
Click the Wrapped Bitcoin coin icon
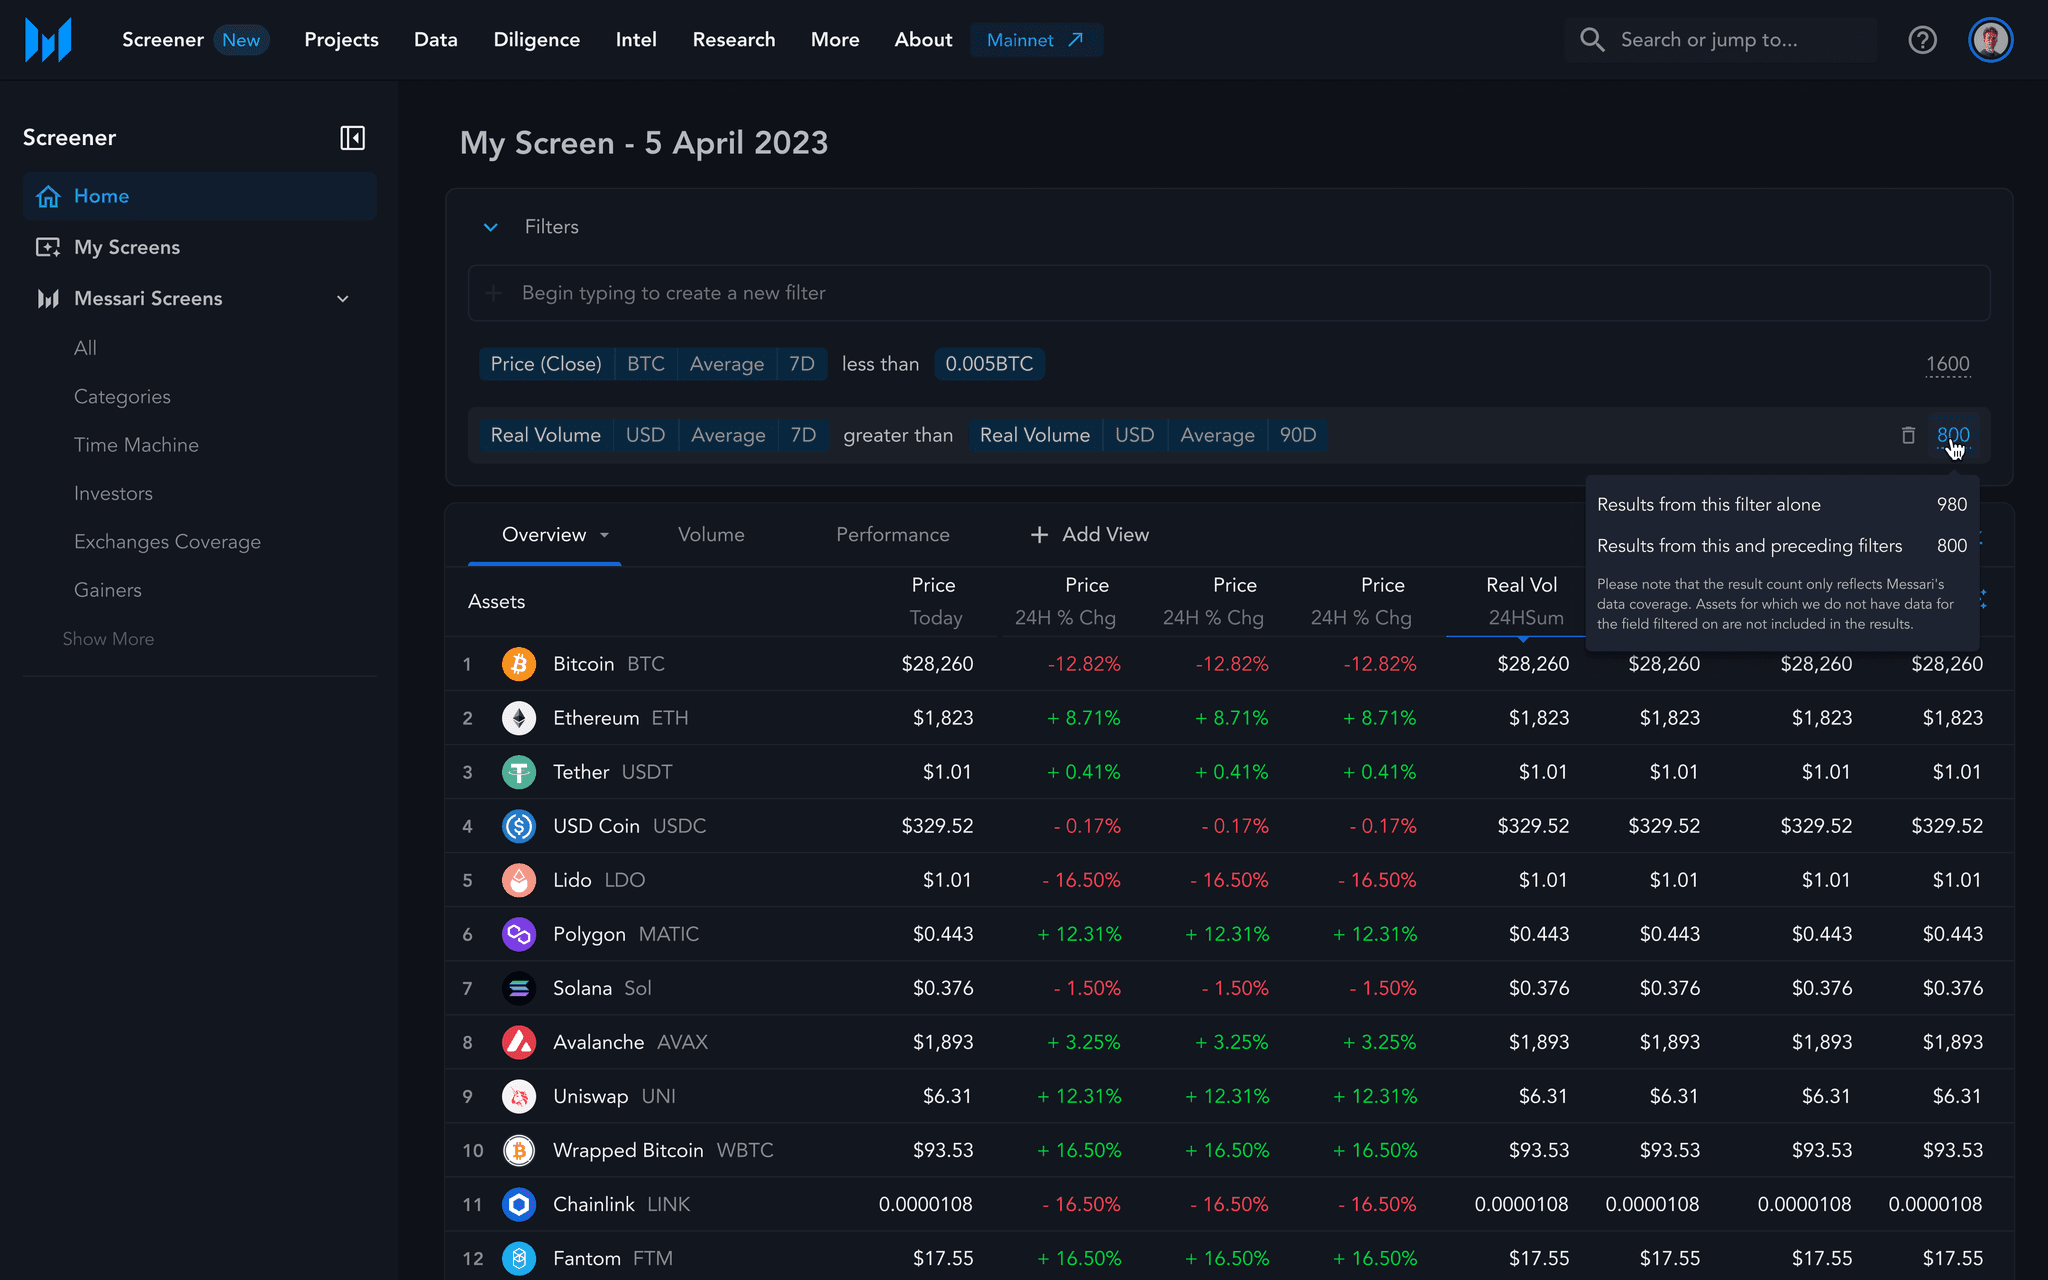point(519,1150)
